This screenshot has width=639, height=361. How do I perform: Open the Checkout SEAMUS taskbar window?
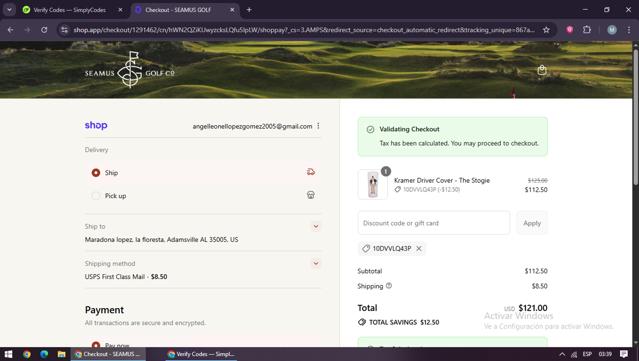coord(108,354)
